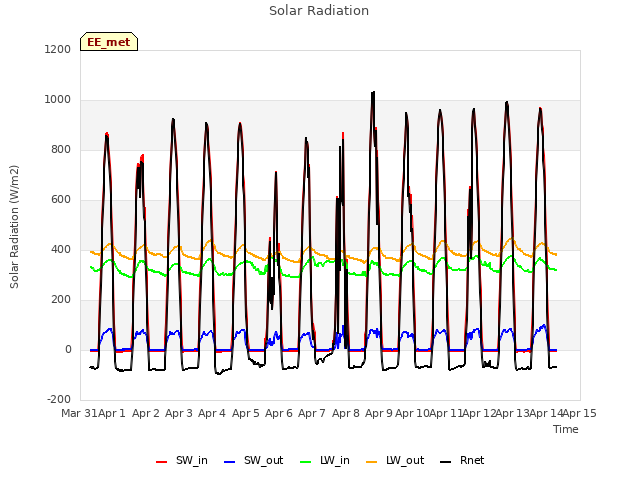The width and height of the screenshot is (640, 480).
Task: Click the black Rnet legend swatch
Action: pyautogui.click(x=446, y=462)
